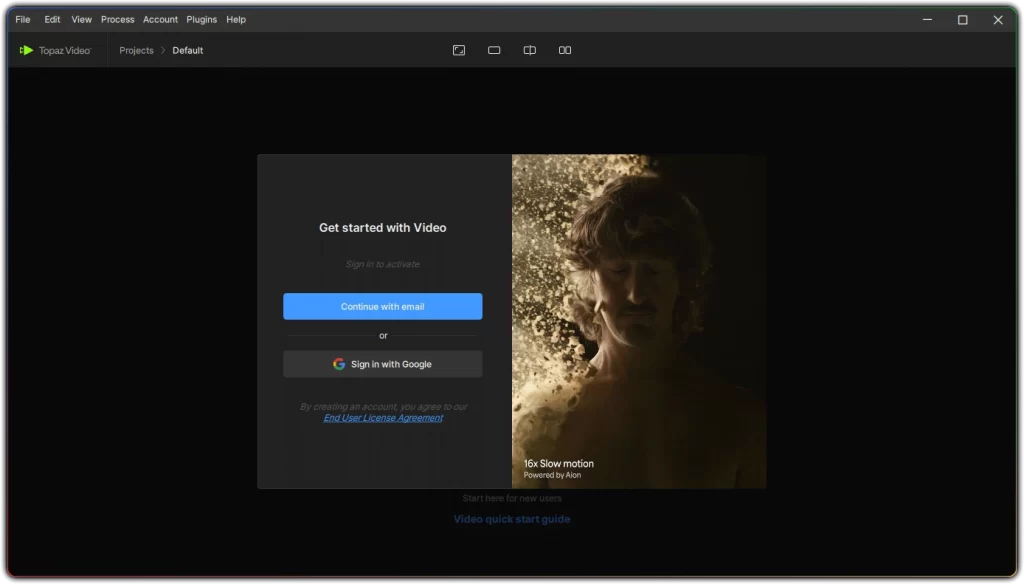Open the View menu
The height and width of the screenshot is (584, 1024).
pos(81,19)
